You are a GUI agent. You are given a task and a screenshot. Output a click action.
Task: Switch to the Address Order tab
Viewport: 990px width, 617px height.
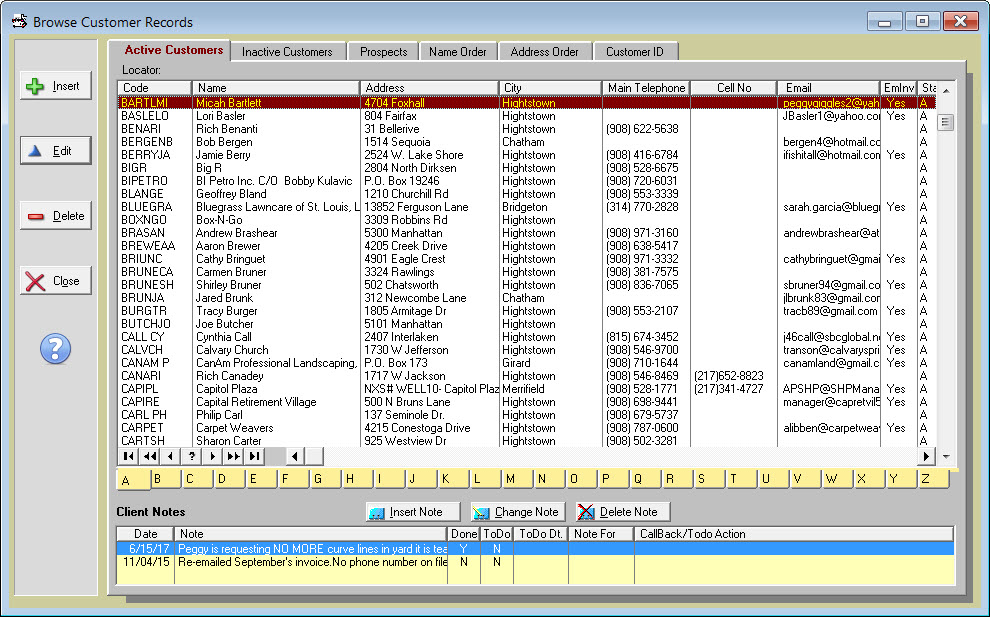click(544, 52)
